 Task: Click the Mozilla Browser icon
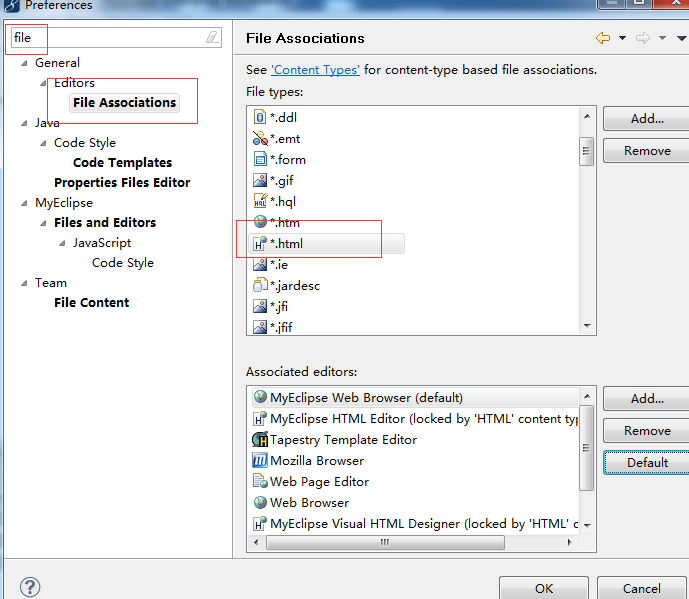(x=260, y=460)
